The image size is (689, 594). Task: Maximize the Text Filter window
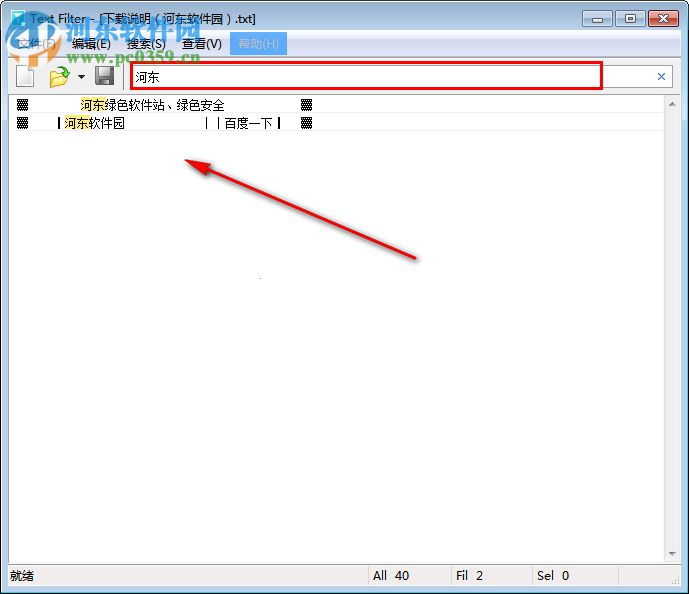click(630, 19)
